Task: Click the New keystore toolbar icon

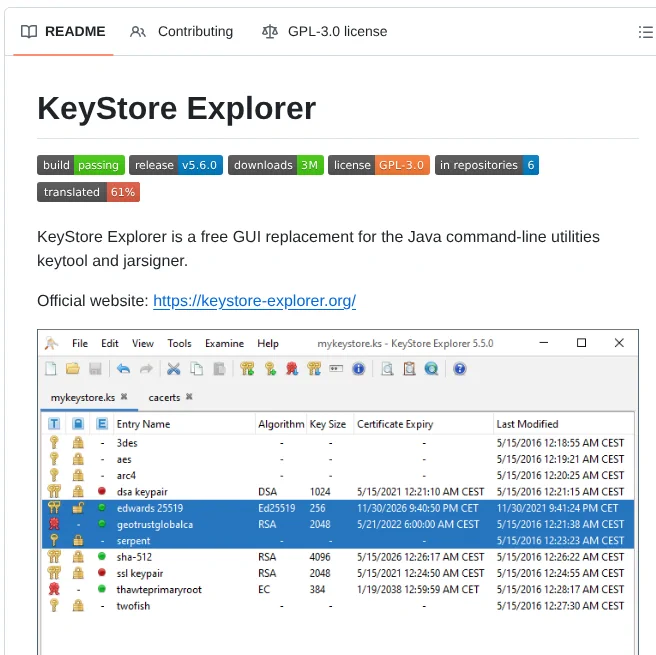Action: click(x=51, y=369)
